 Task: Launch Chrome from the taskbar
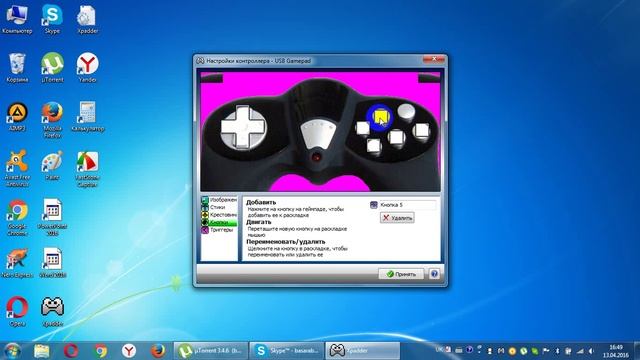pyautogui.click(x=100, y=351)
